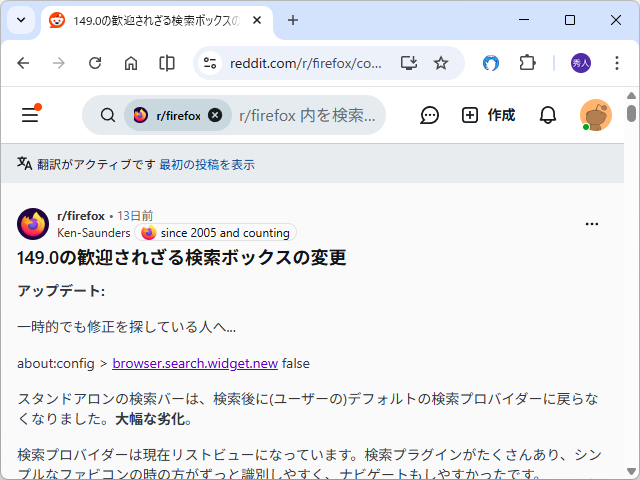Screen dimensions: 640x480
Task: Open Reddit chat messages
Action: (x=429, y=116)
